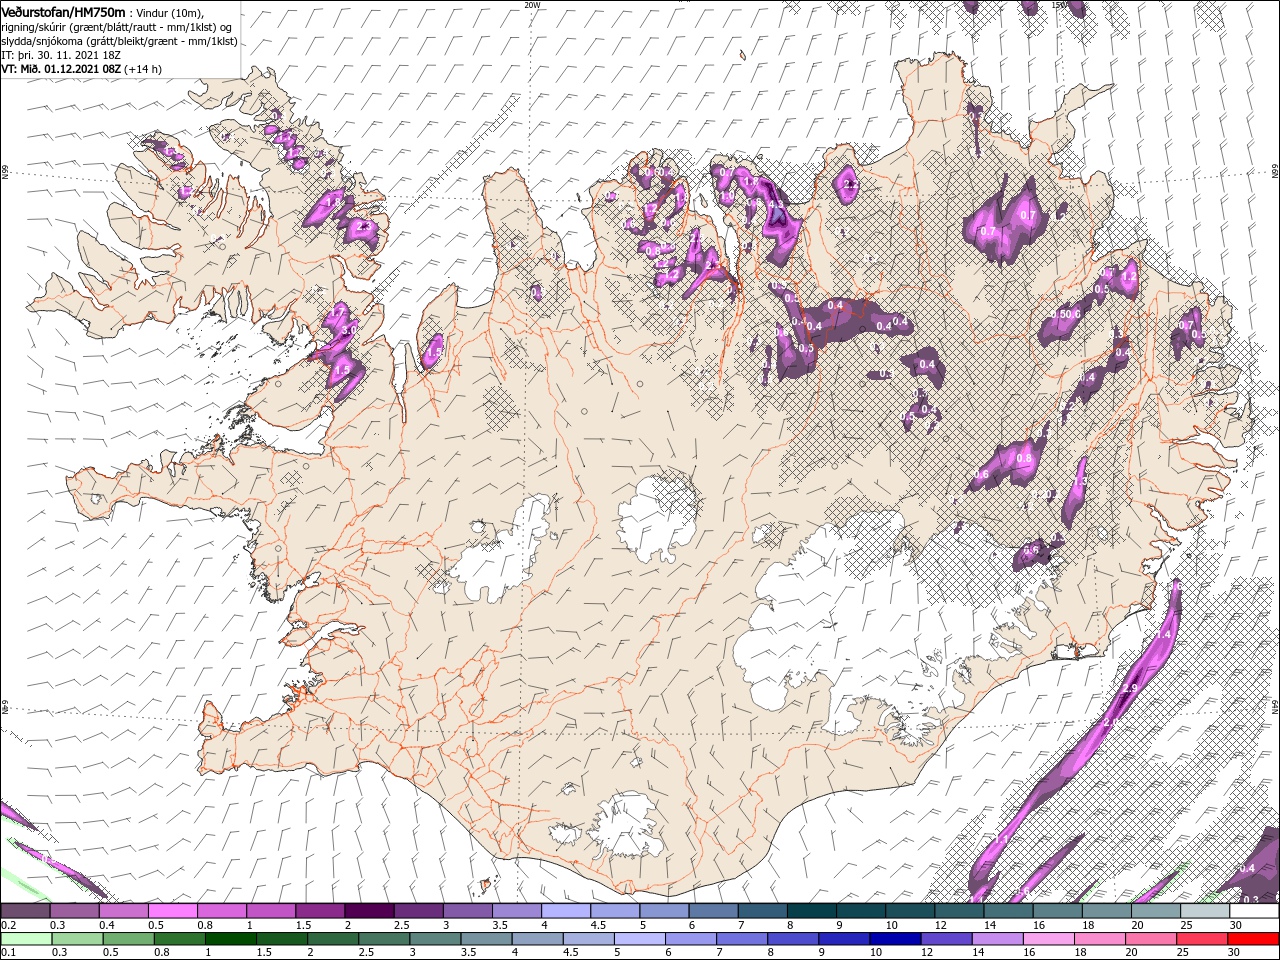Click bright pink upper swatch between 0.5 and 0.8
This screenshot has width=1280, height=960.
[x=172, y=911]
